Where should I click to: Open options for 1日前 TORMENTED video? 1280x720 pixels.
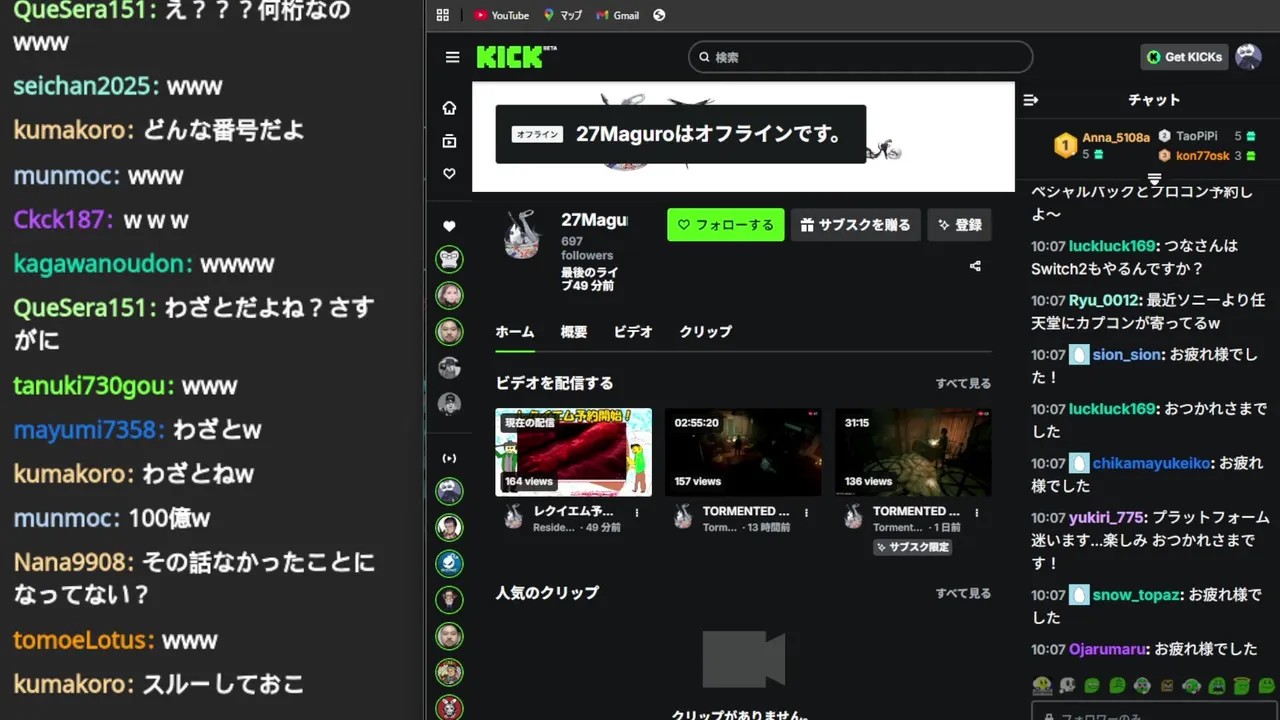(x=977, y=513)
